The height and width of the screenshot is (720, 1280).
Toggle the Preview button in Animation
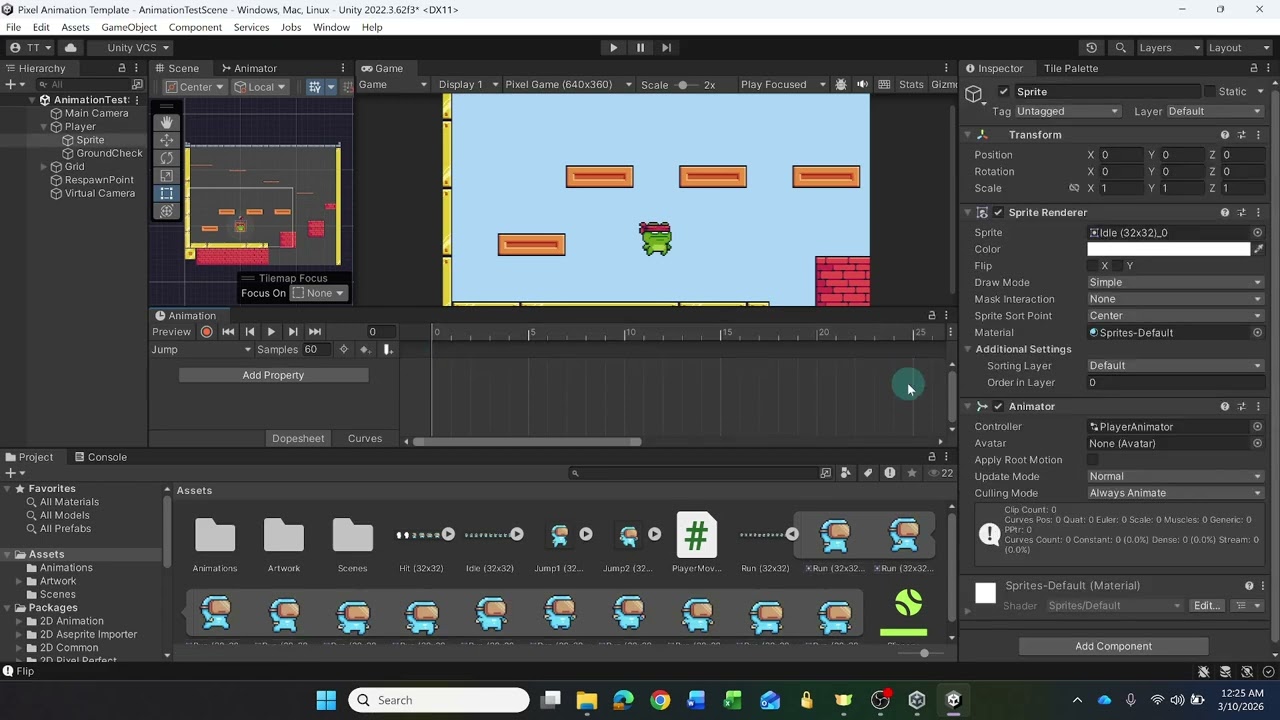pos(171,331)
